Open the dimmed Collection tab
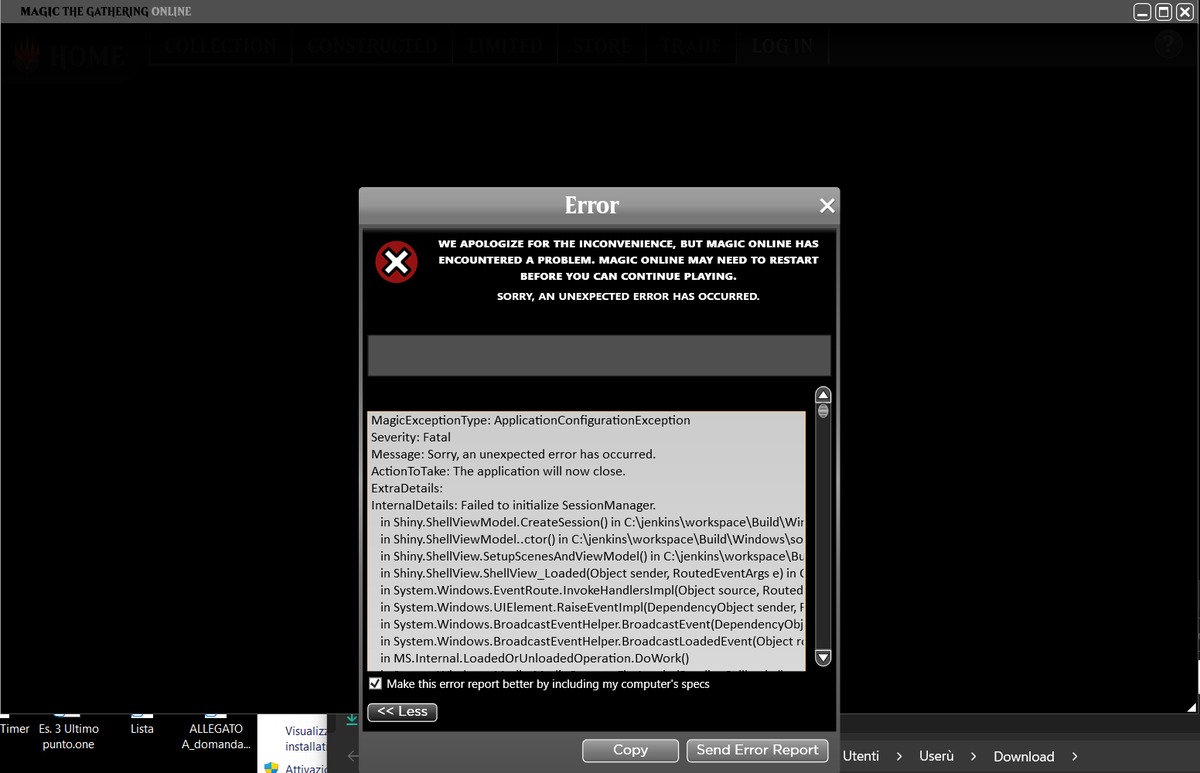Viewport: 1200px width, 773px height. coord(221,47)
